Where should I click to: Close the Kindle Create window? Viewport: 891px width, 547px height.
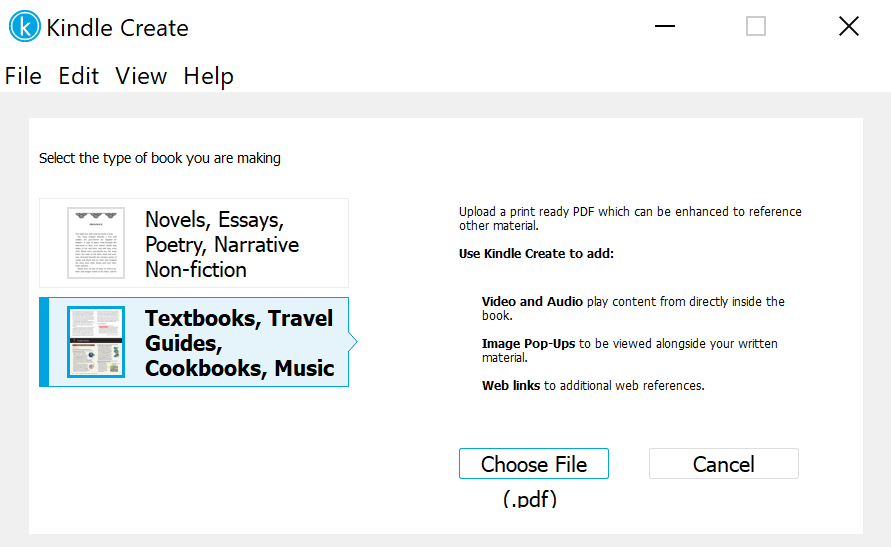[x=849, y=26]
